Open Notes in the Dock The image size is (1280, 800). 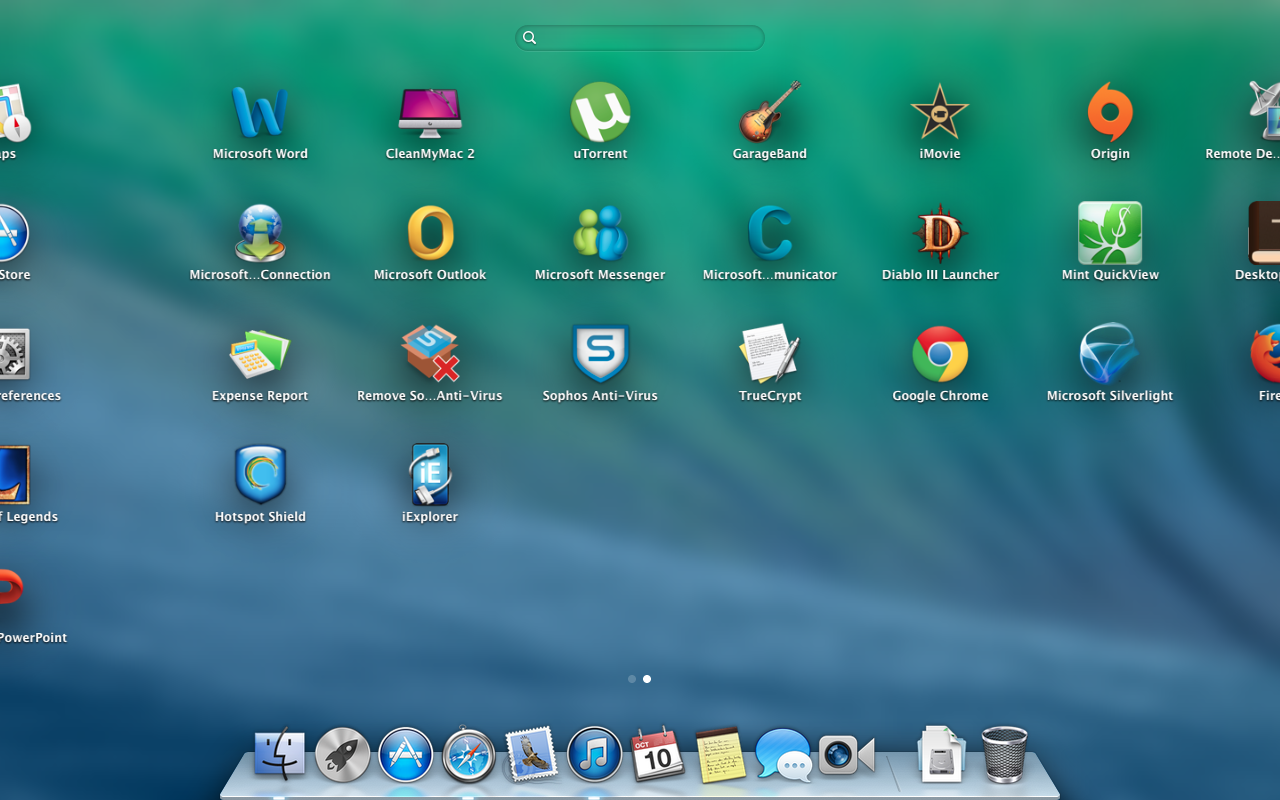coord(720,754)
